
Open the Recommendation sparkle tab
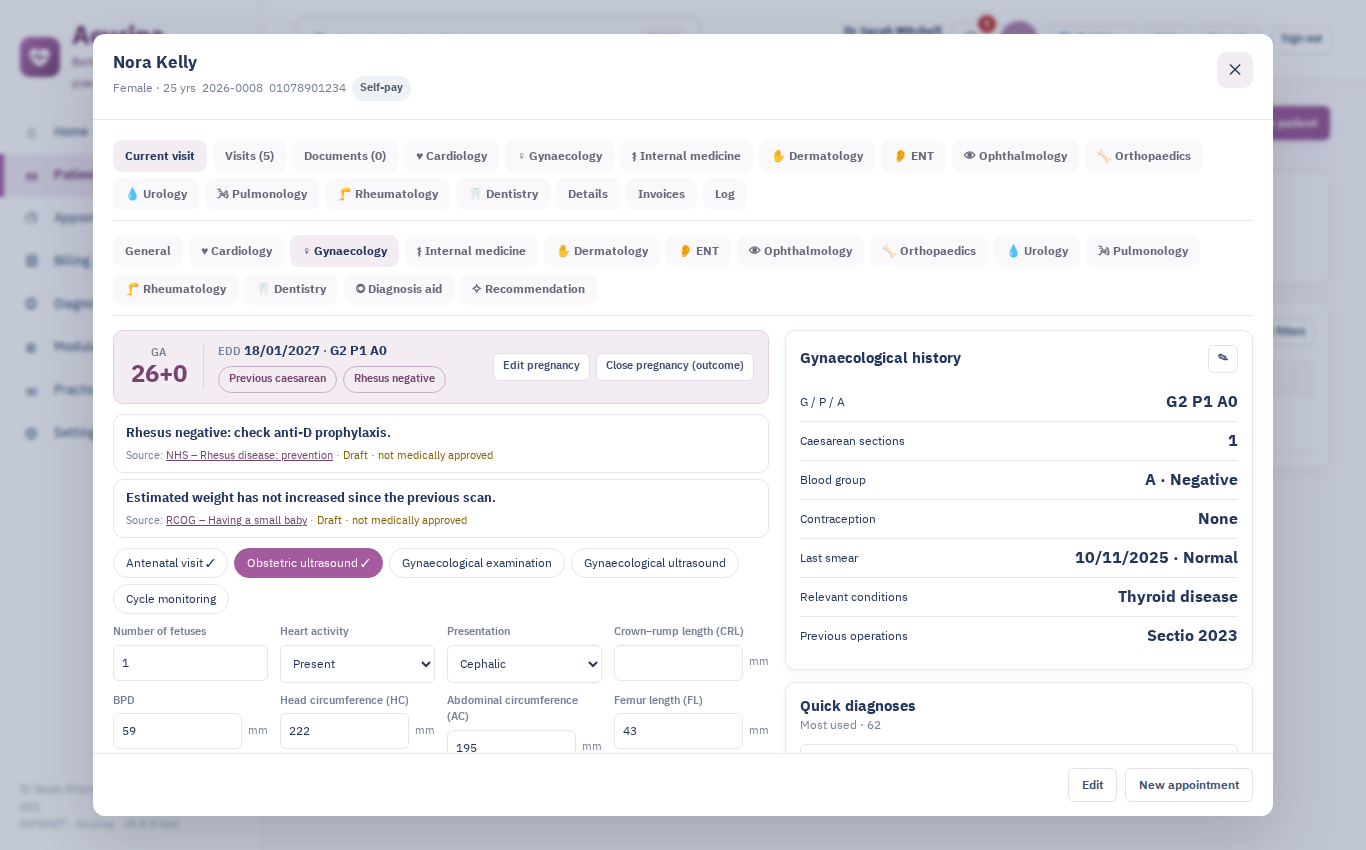point(528,289)
